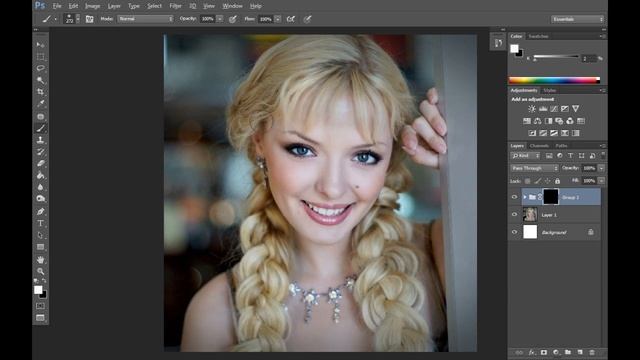This screenshot has height=360, width=640.
Task: Select the Rectangular Marquee tool
Action: (40, 56)
